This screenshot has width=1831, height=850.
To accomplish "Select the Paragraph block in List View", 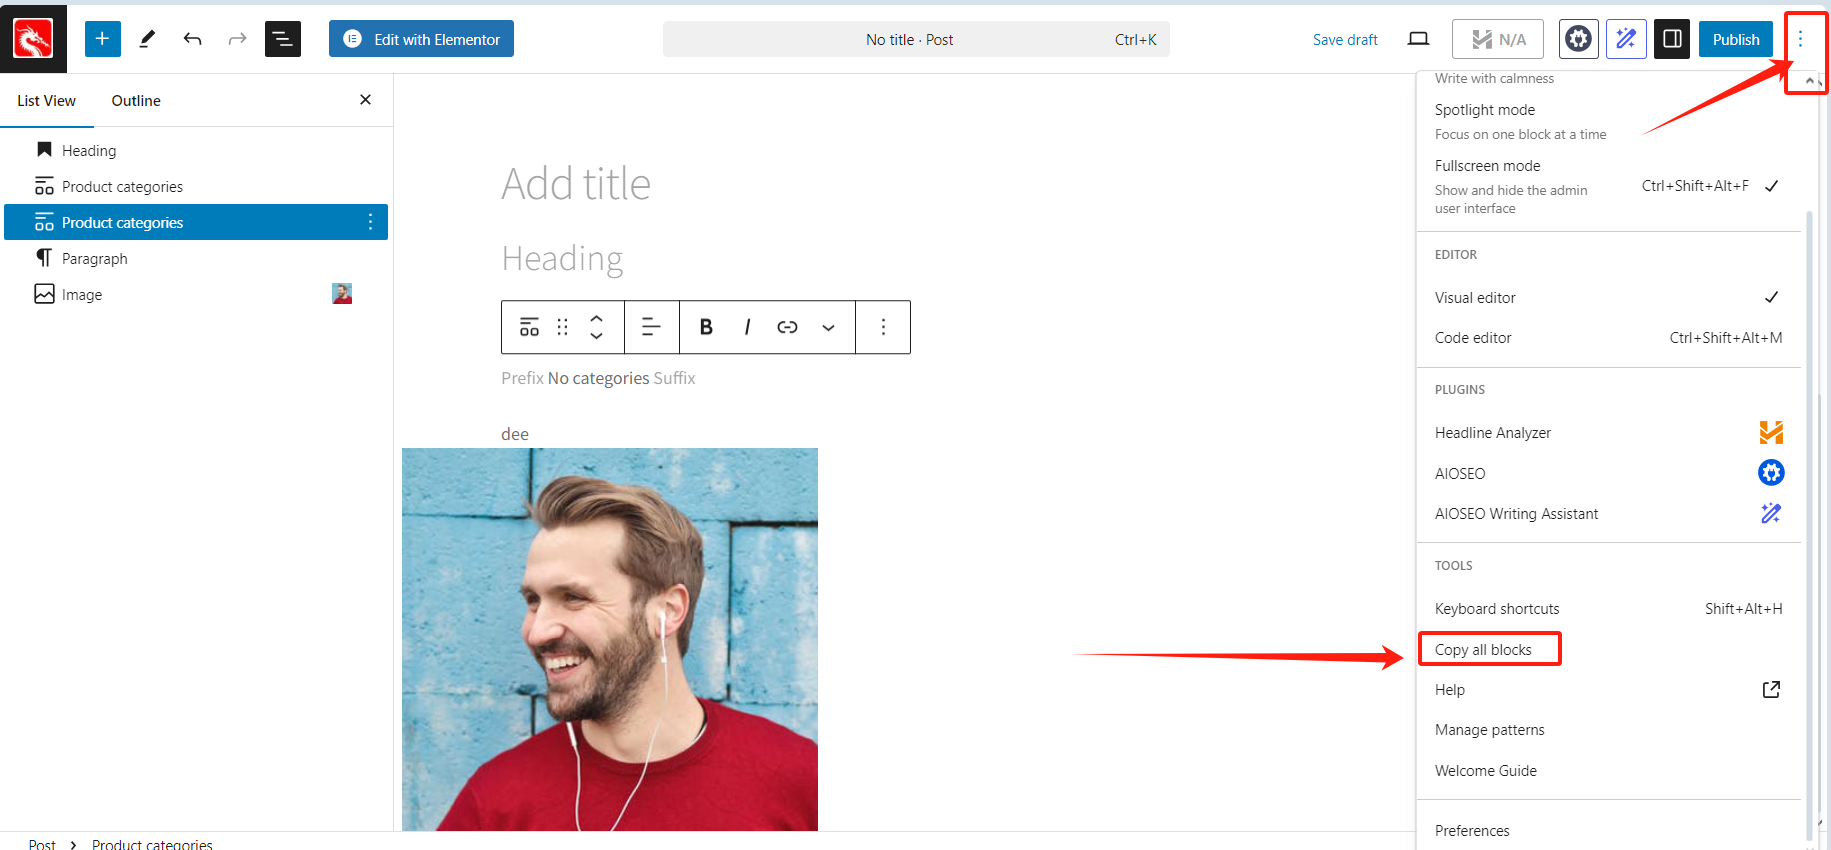I will [x=196, y=258].
